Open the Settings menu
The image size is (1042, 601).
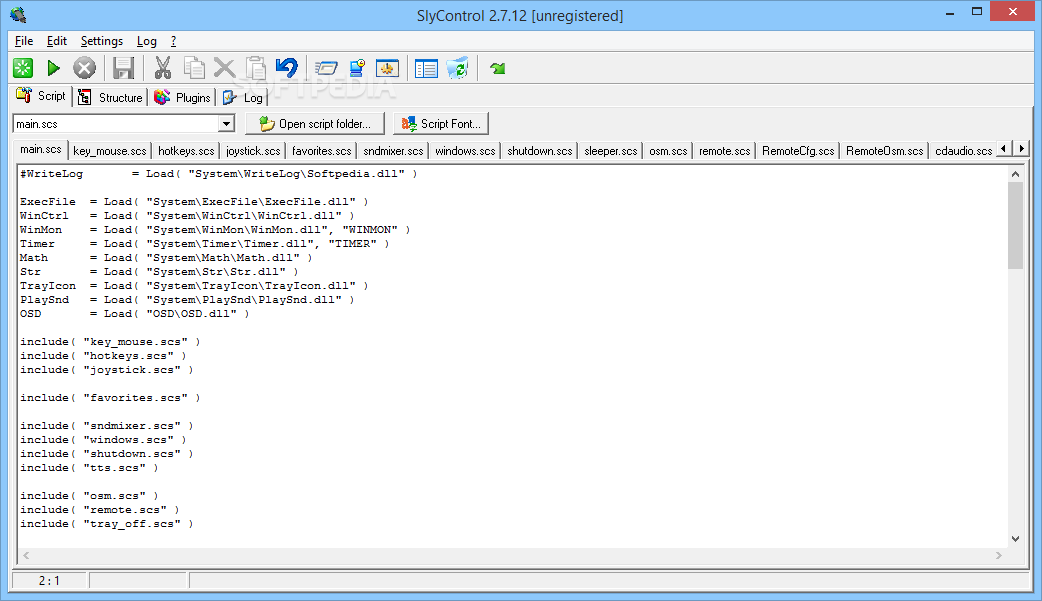tap(102, 41)
